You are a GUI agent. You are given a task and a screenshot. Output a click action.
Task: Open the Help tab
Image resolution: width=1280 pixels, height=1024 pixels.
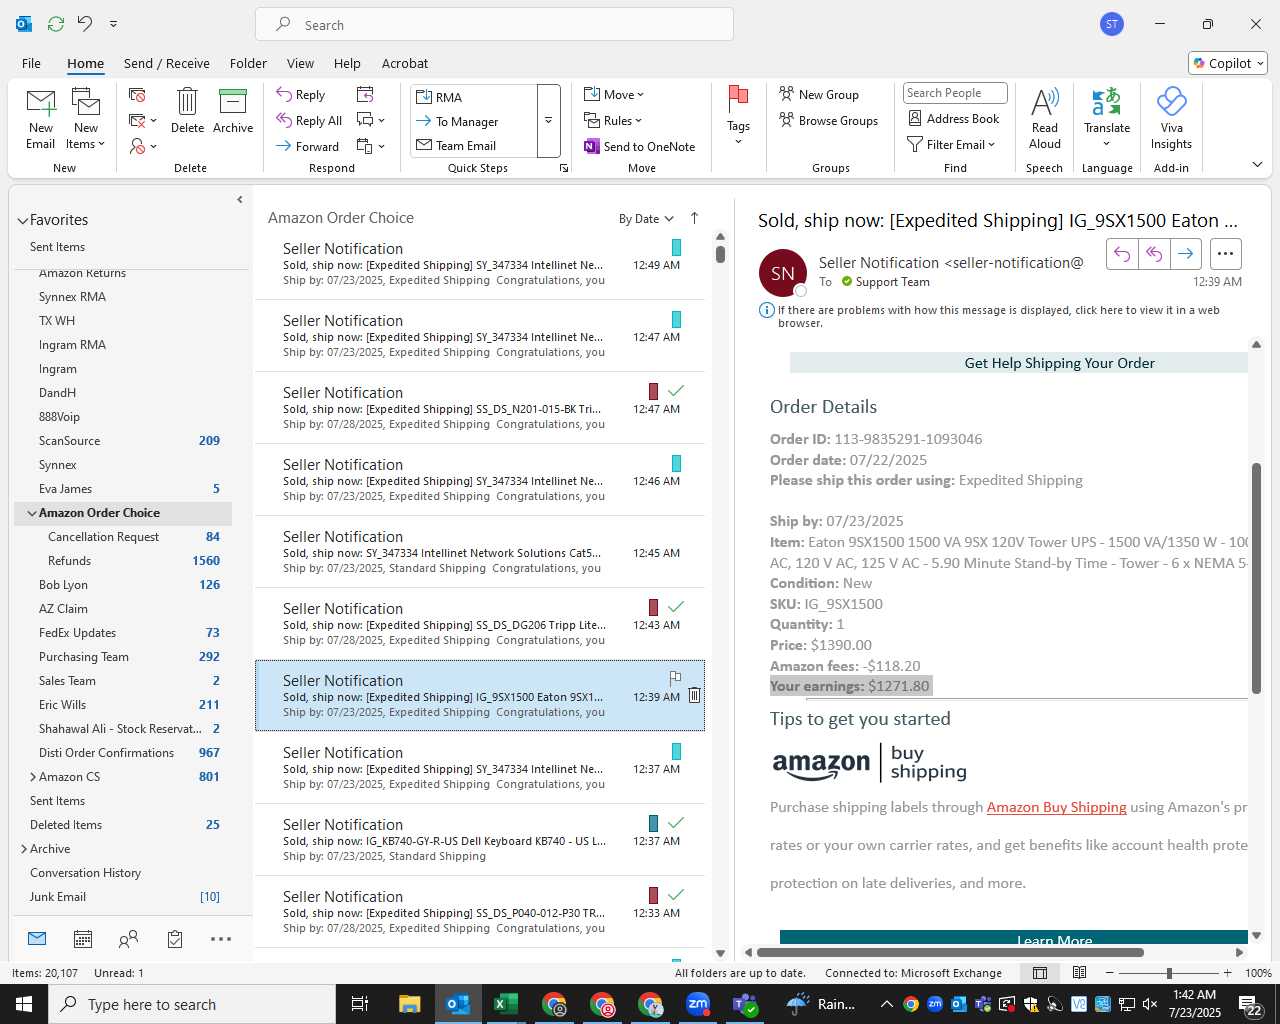347,63
